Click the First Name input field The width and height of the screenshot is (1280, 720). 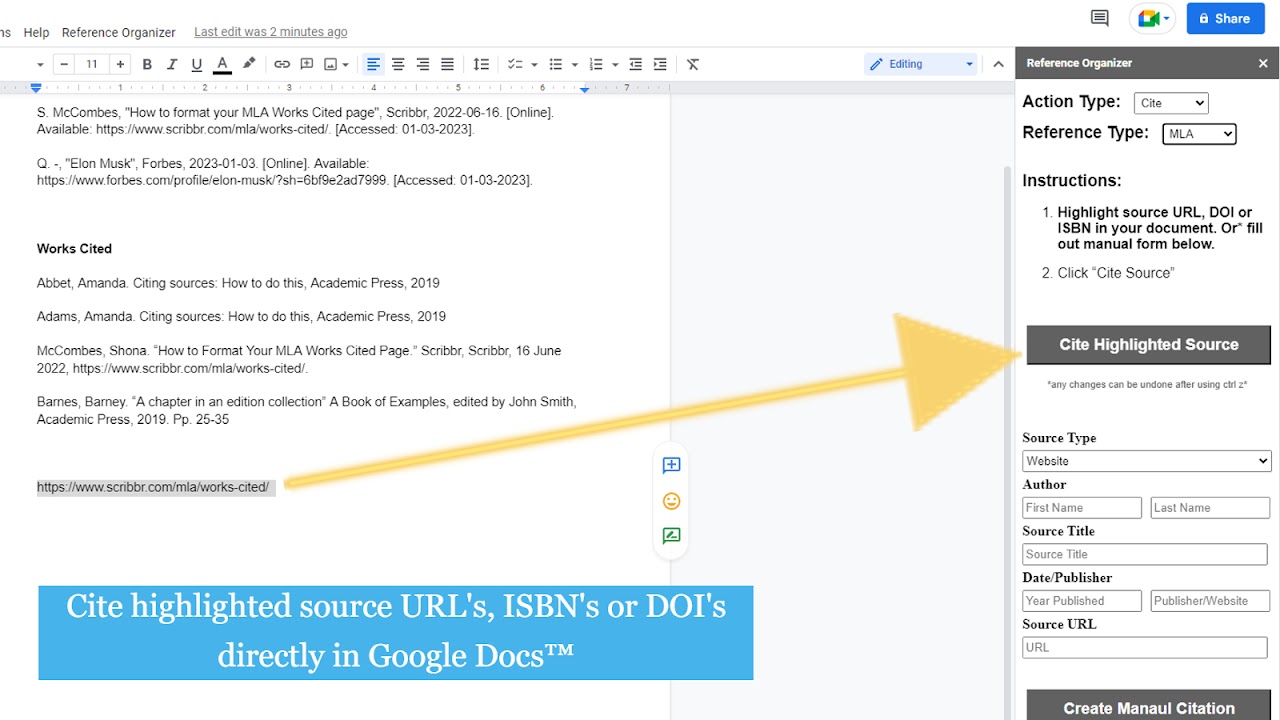(x=1082, y=508)
